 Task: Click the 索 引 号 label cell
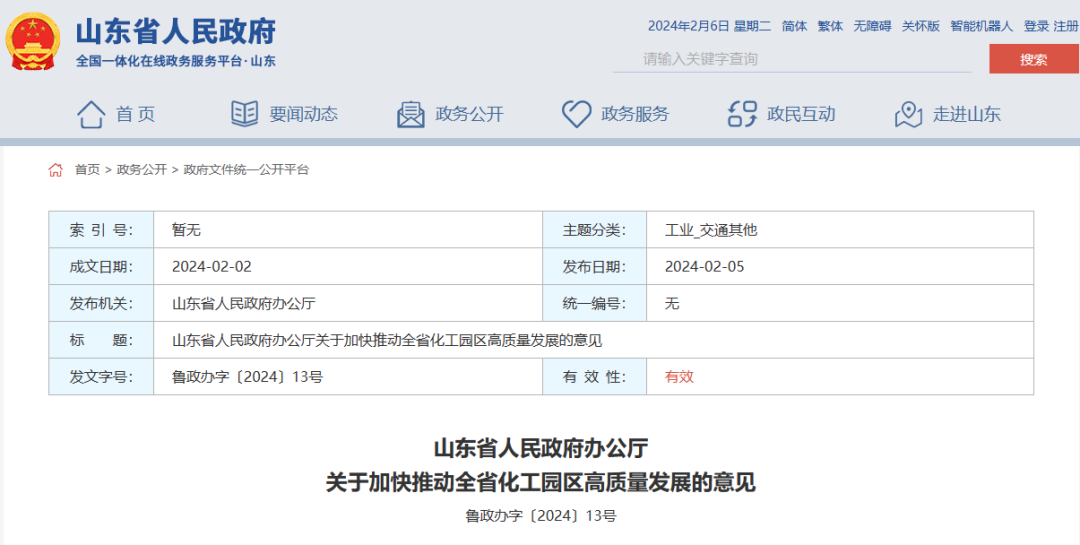point(101,230)
